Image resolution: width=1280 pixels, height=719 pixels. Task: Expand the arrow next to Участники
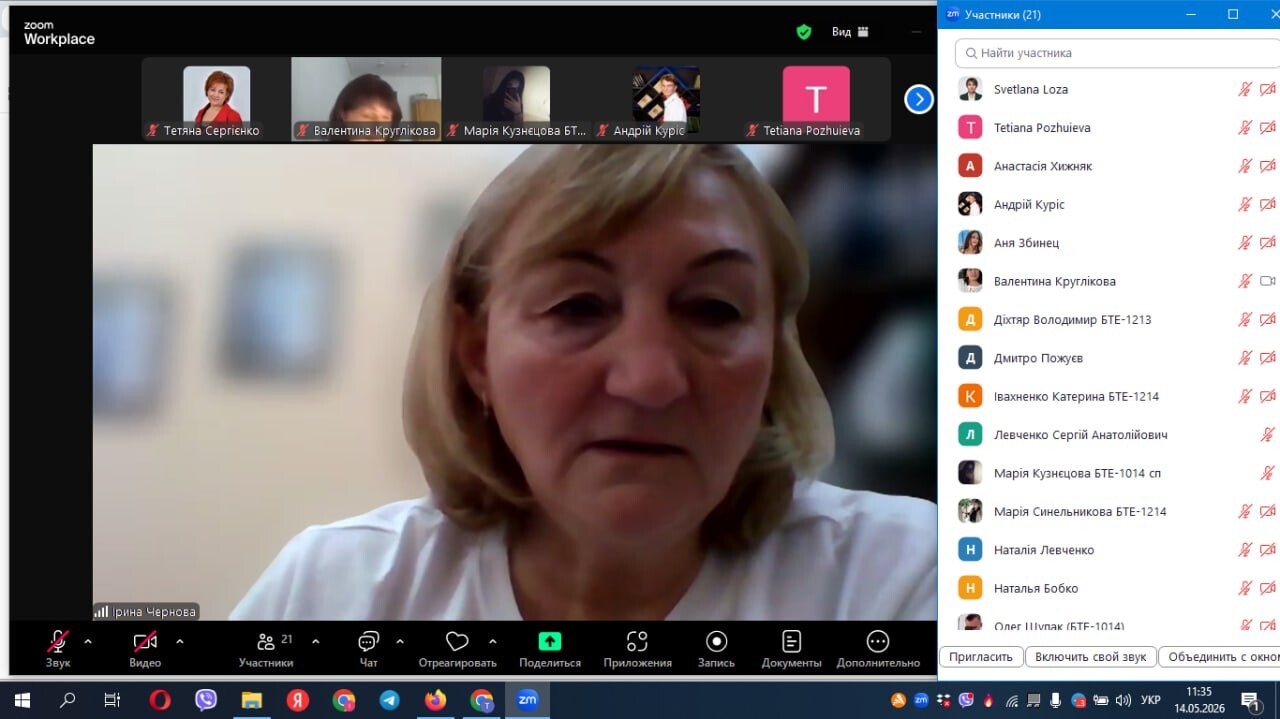[x=316, y=641]
